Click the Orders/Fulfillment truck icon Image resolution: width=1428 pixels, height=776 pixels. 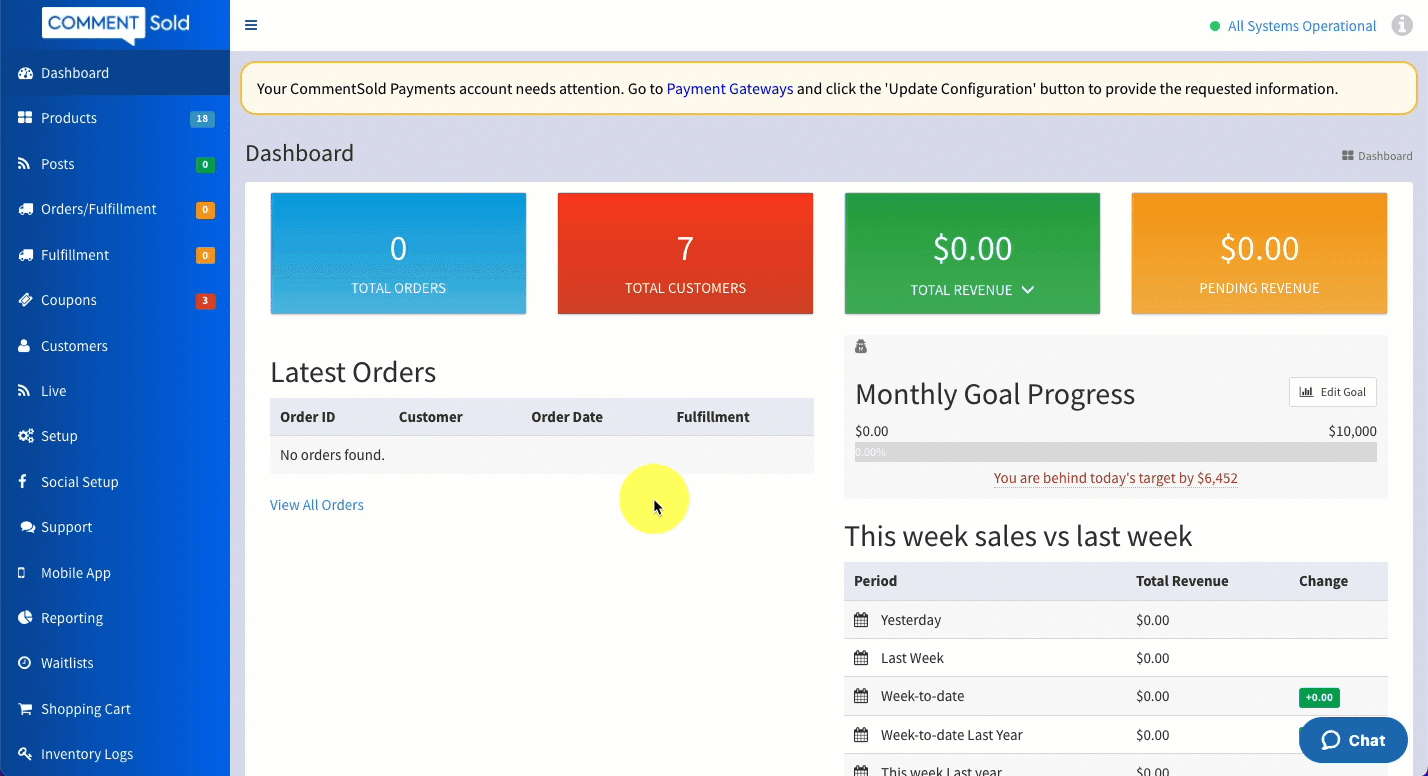[25, 209]
